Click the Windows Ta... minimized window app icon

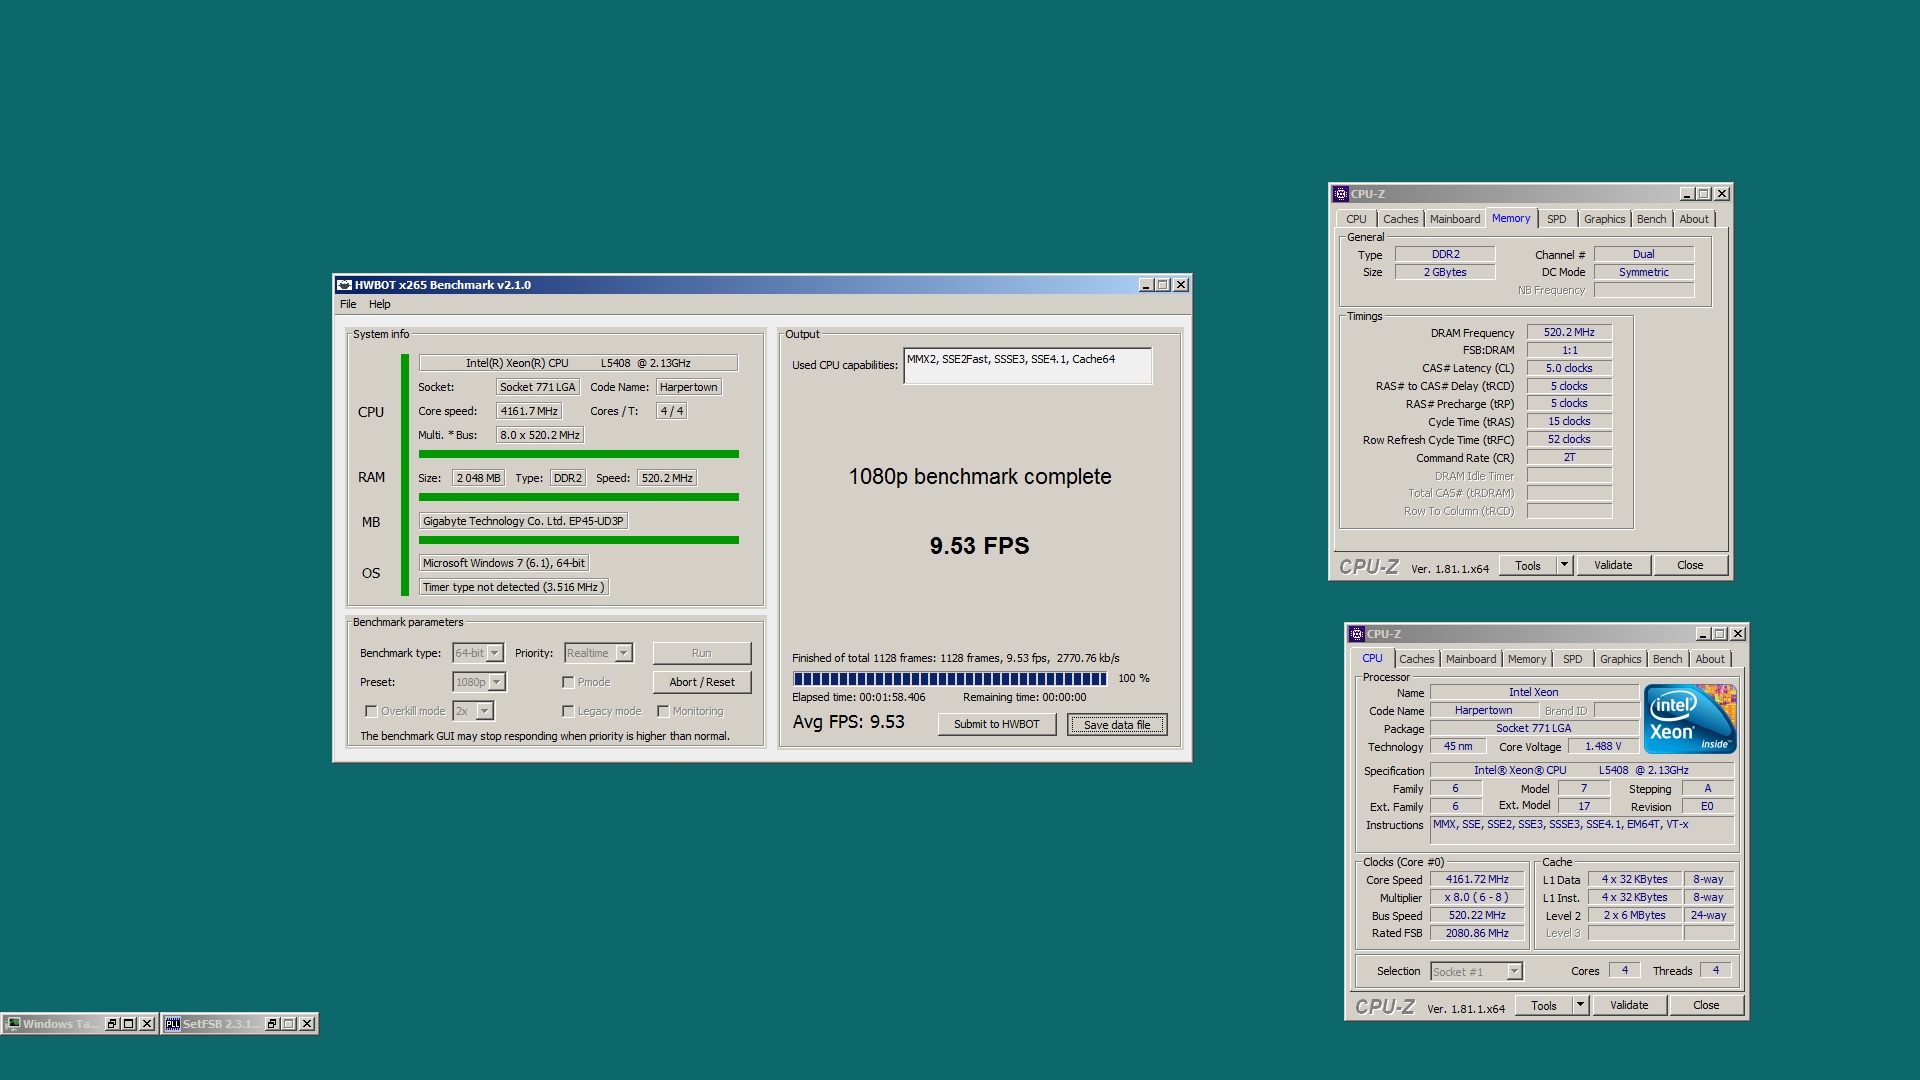[13, 1024]
